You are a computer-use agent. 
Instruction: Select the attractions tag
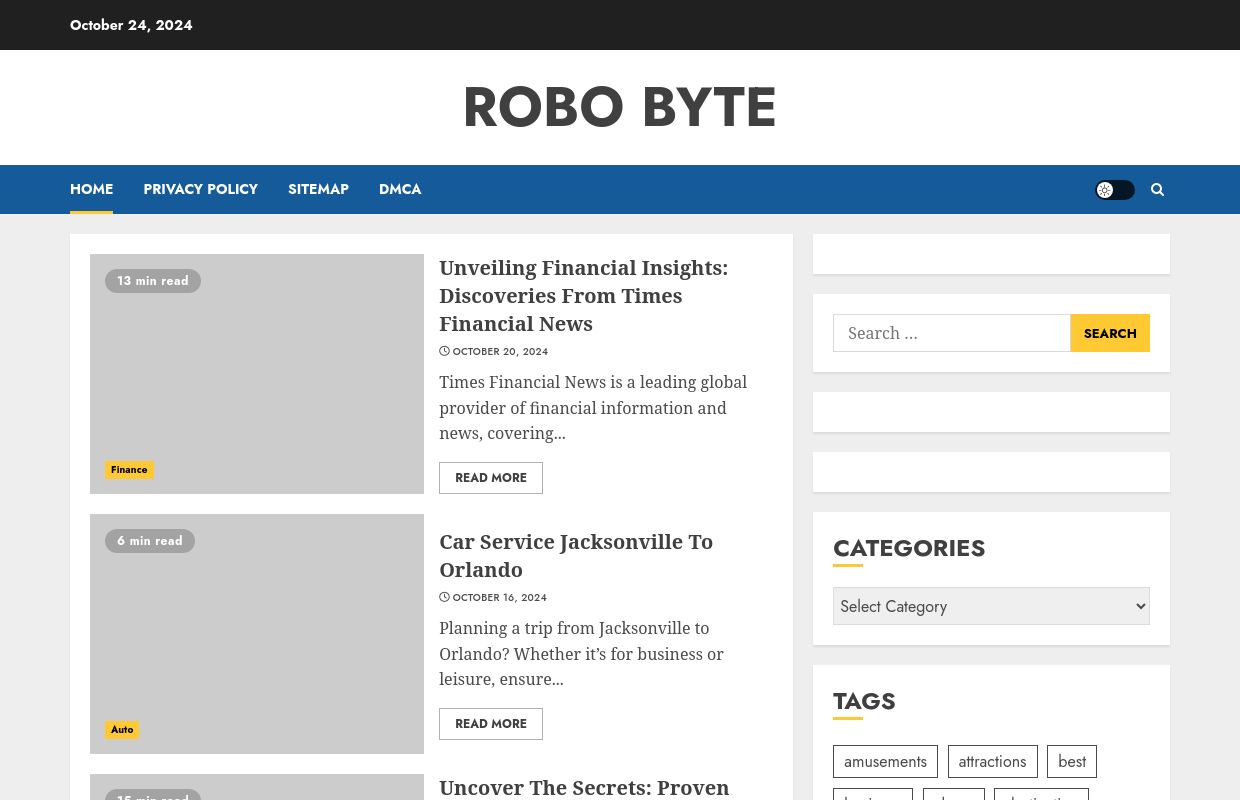[x=992, y=762]
